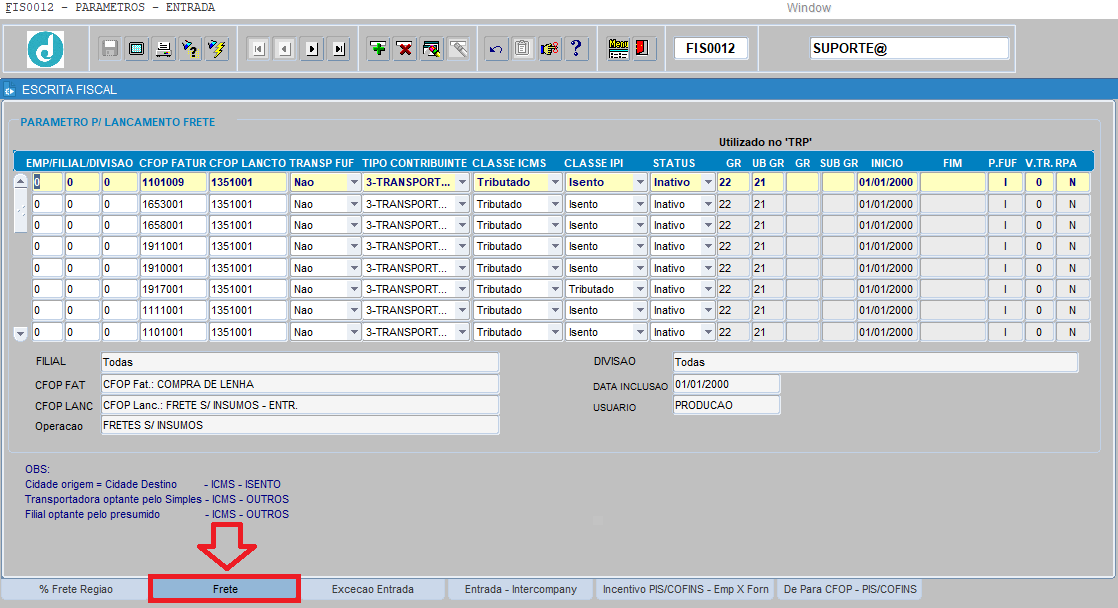Image resolution: width=1118 pixels, height=608 pixels.
Task: Expand CLASSE ICMS dropdown in row 1111001
Action: [x=555, y=311]
